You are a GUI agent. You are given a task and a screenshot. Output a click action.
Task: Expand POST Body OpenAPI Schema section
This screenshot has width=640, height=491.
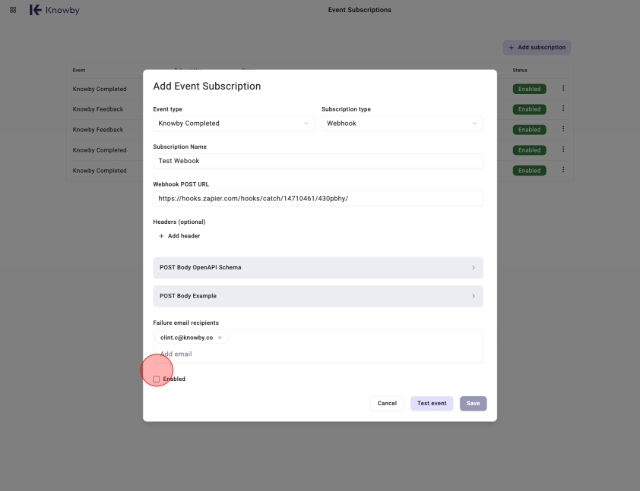pyautogui.click(x=318, y=268)
